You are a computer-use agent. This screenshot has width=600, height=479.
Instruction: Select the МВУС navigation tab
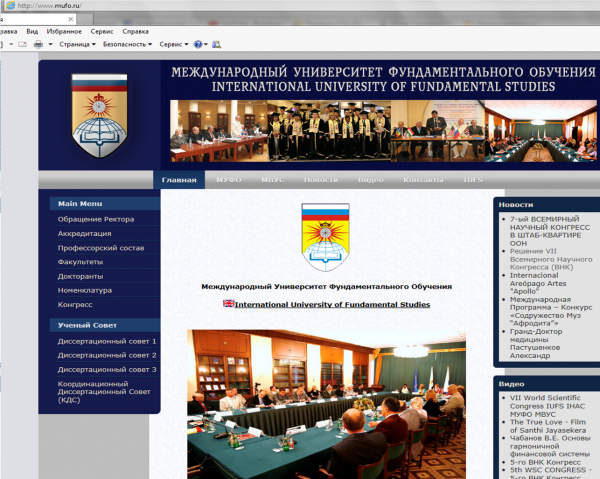[x=273, y=180]
